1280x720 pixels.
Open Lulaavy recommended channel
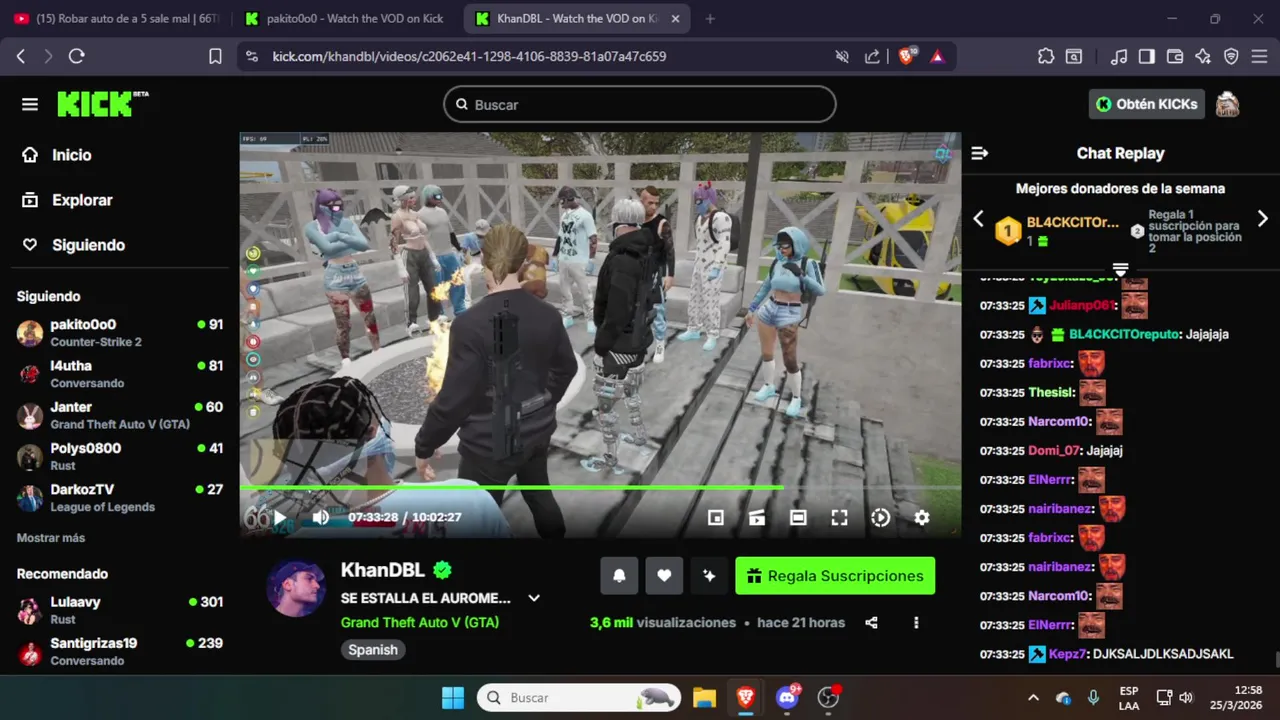tap(120, 610)
